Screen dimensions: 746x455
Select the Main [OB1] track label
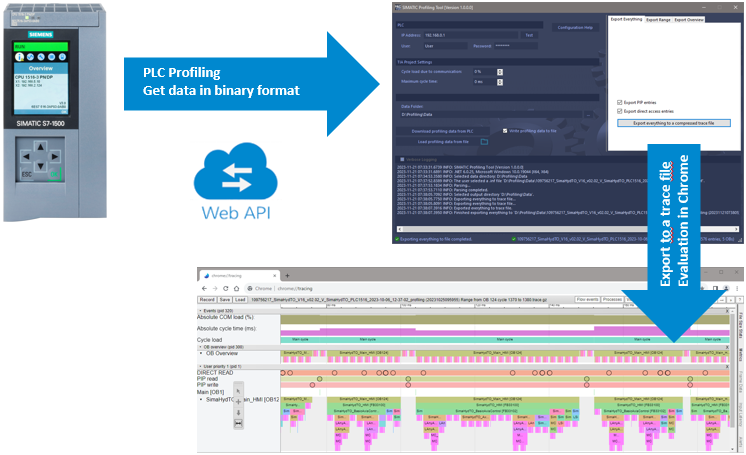pos(210,392)
